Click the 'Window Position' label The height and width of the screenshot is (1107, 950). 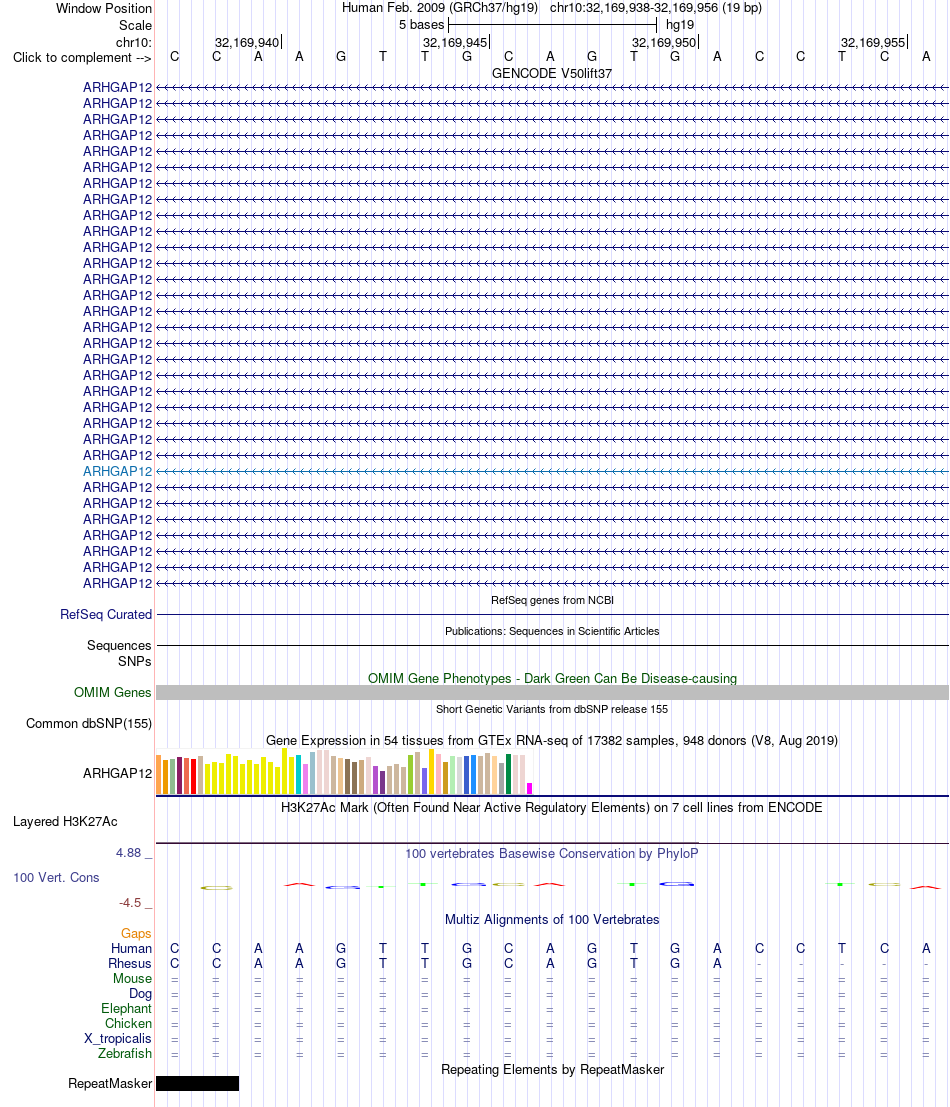(104, 8)
